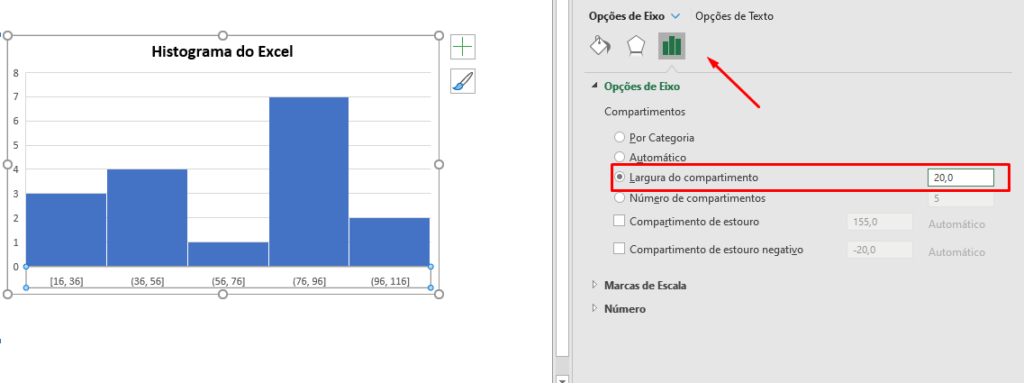
Task: Select Número de compartimentos radio button
Action: pyautogui.click(x=620, y=197)
